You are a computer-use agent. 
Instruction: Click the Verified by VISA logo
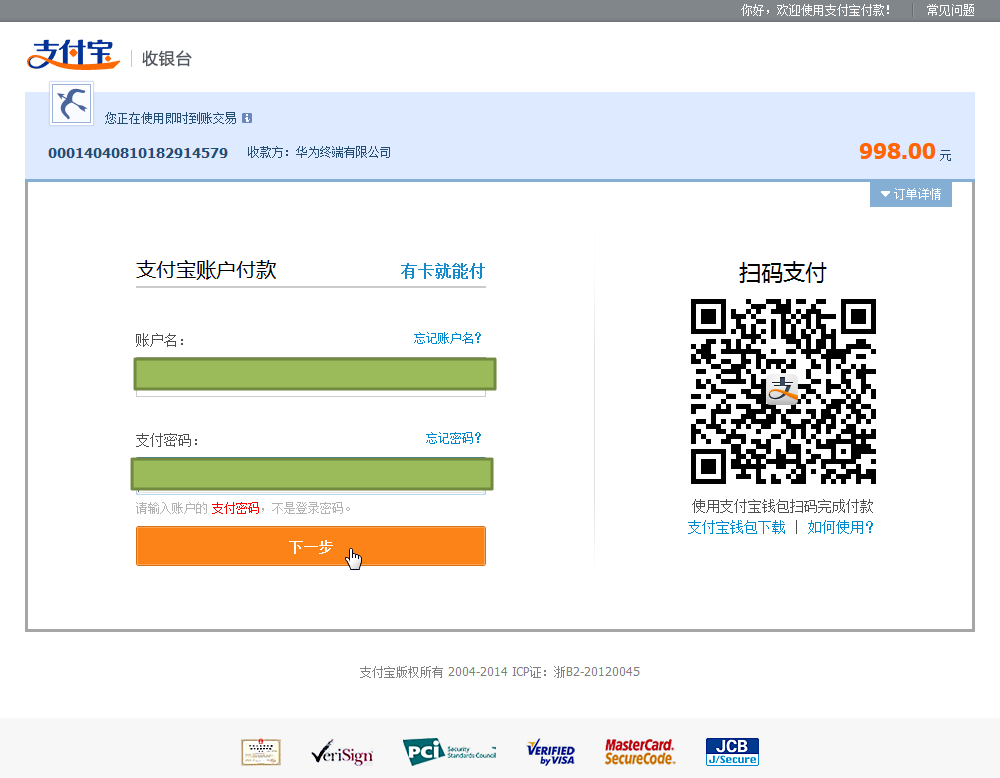[x=551, y=752]
